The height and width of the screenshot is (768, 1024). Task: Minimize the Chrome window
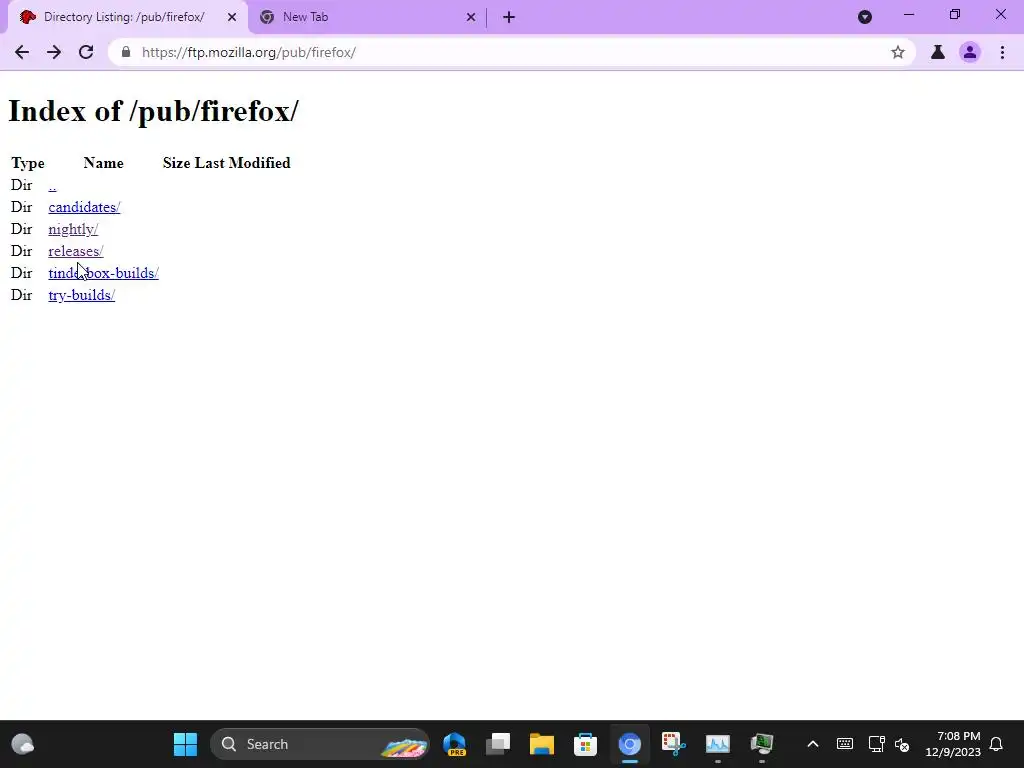908,14
